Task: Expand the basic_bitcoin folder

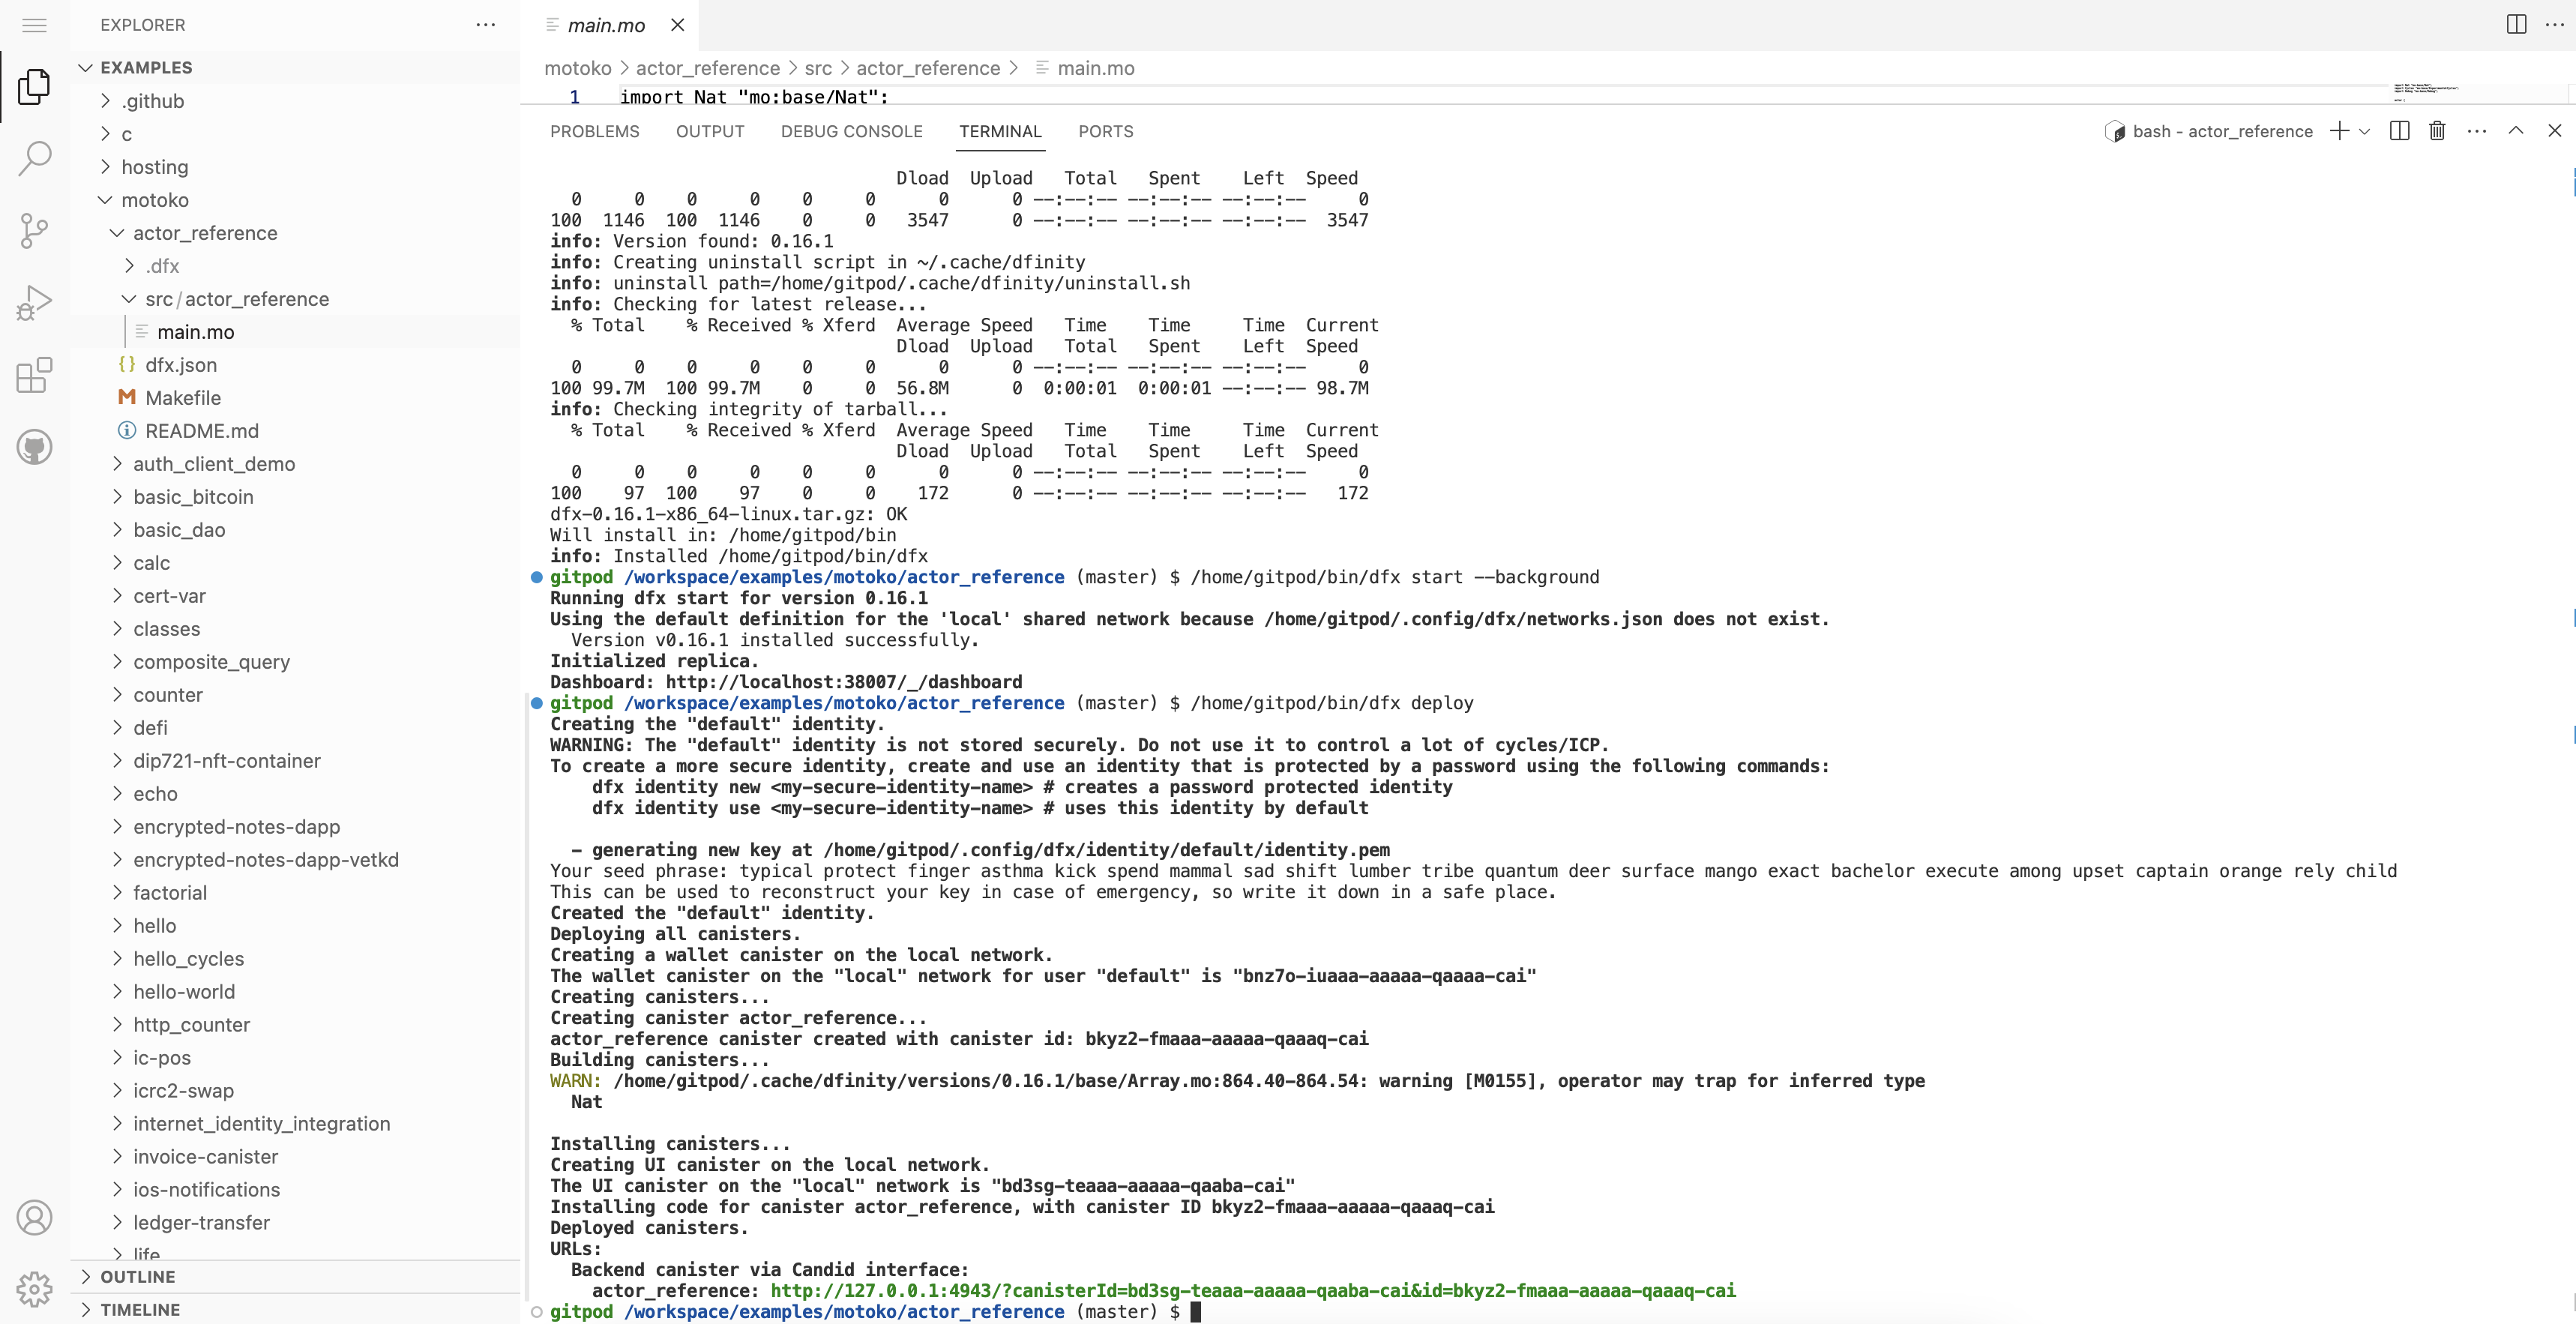Action: coord(193,497)
